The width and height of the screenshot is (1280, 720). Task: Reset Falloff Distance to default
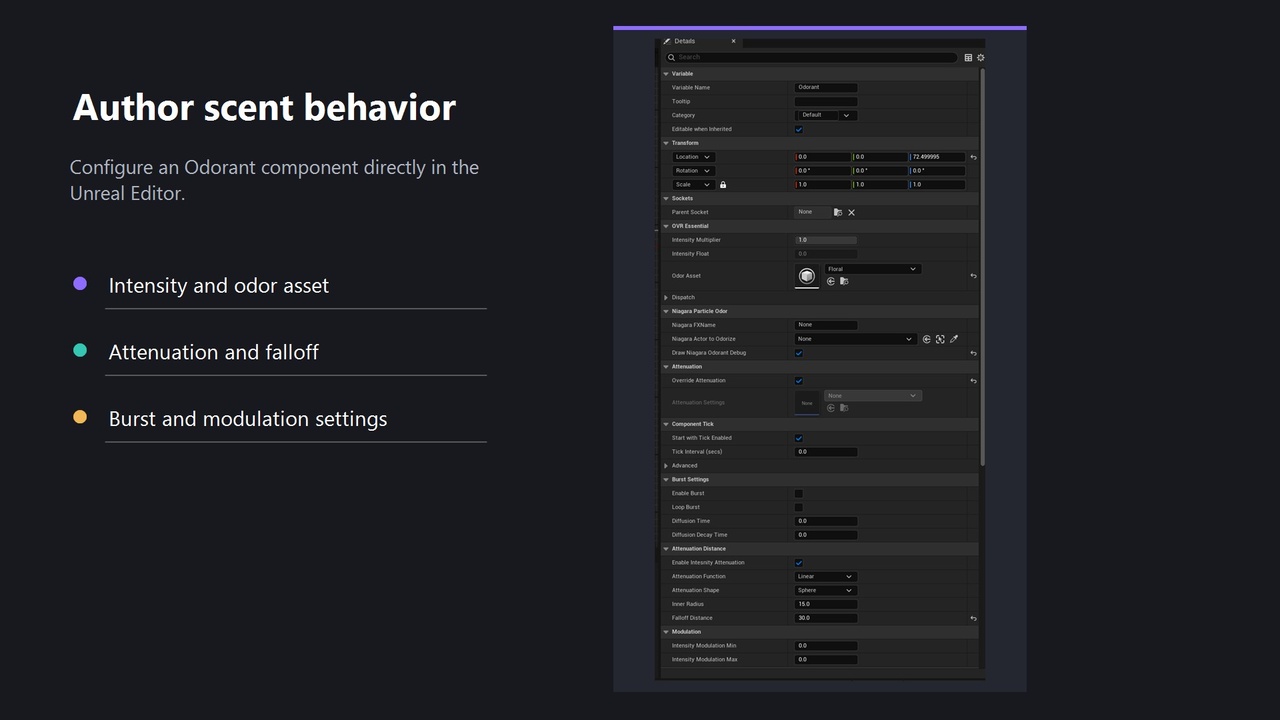pyautogui.click(x=974, y=619)
